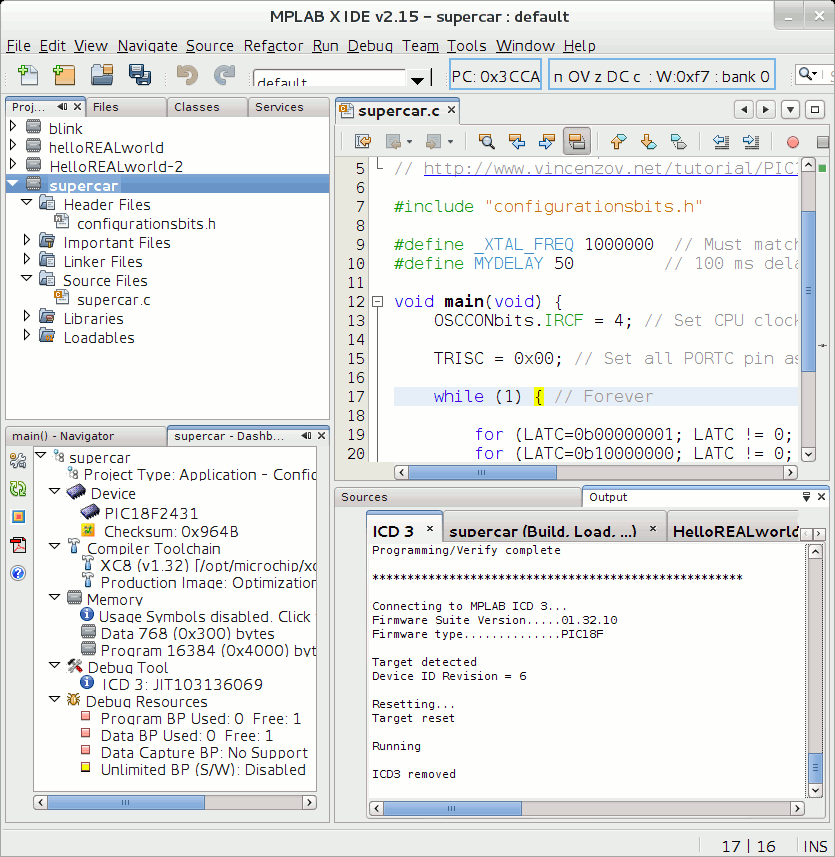This screenshot has width=835, height=857.
Task: Open configurationsbits.h in the project tree
Action: pyautogui.click(x=146, y=224)
